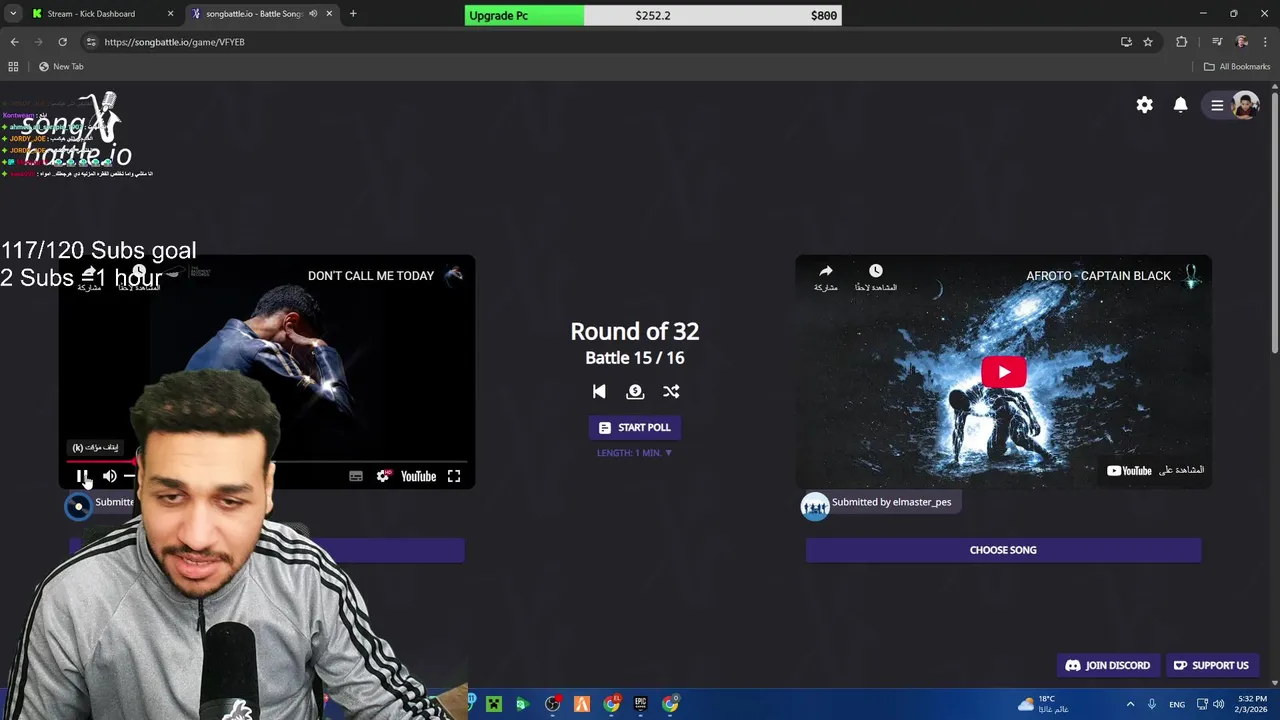Open the left video on YouTube
The width and height of the screenshot is (1280, 720).
(x=418, y=476)
